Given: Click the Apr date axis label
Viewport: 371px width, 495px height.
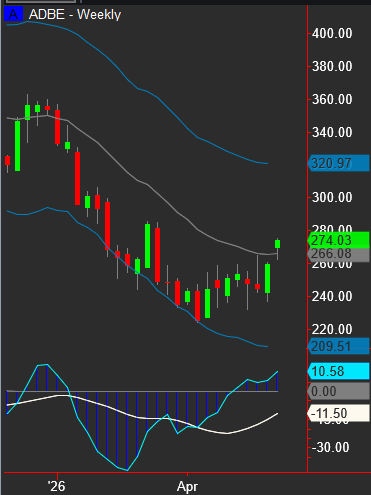Looking at the screenshot, I should (x=187, y=487).
